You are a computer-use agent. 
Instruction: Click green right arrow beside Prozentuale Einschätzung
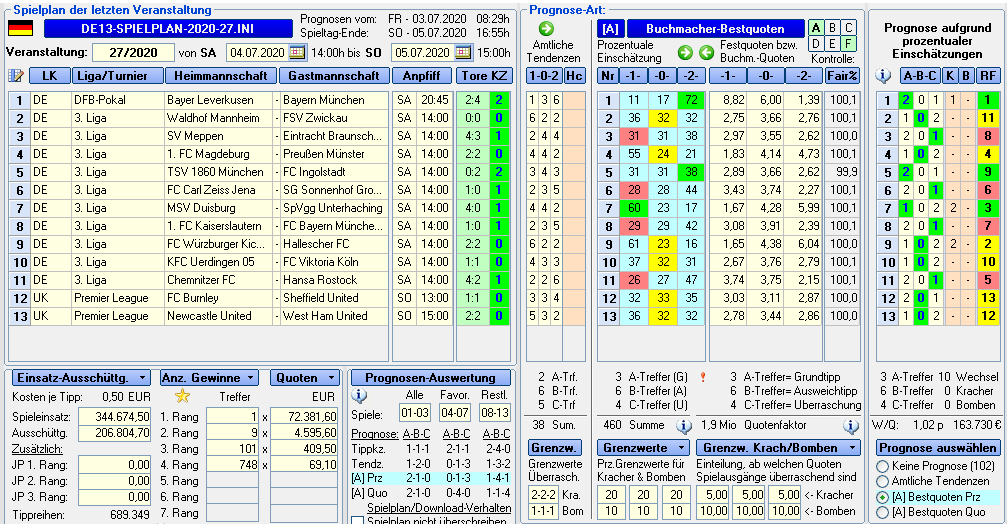pos(685,52)
